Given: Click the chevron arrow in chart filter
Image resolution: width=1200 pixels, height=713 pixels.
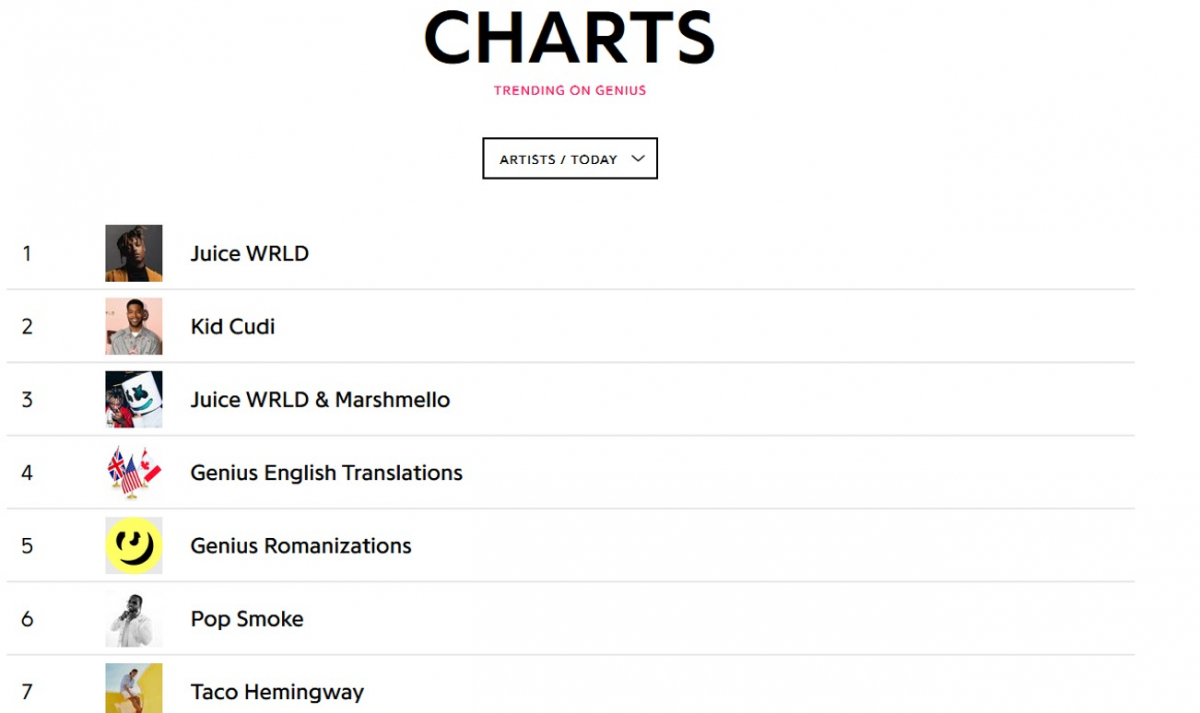Looking at the screenshot, I should (x=638, y=158).
